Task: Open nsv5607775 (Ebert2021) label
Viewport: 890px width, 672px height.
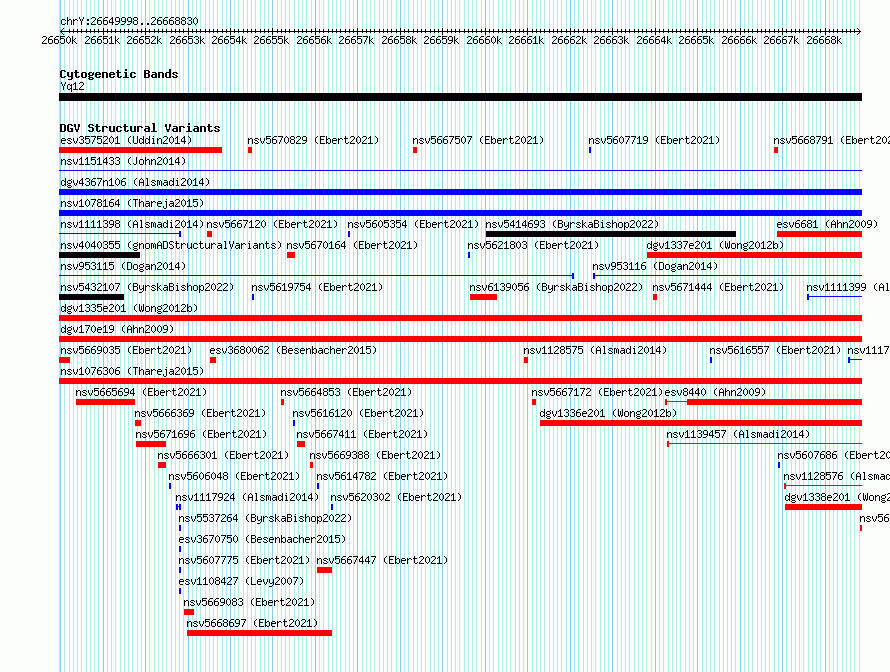Action: pos(244,560)
